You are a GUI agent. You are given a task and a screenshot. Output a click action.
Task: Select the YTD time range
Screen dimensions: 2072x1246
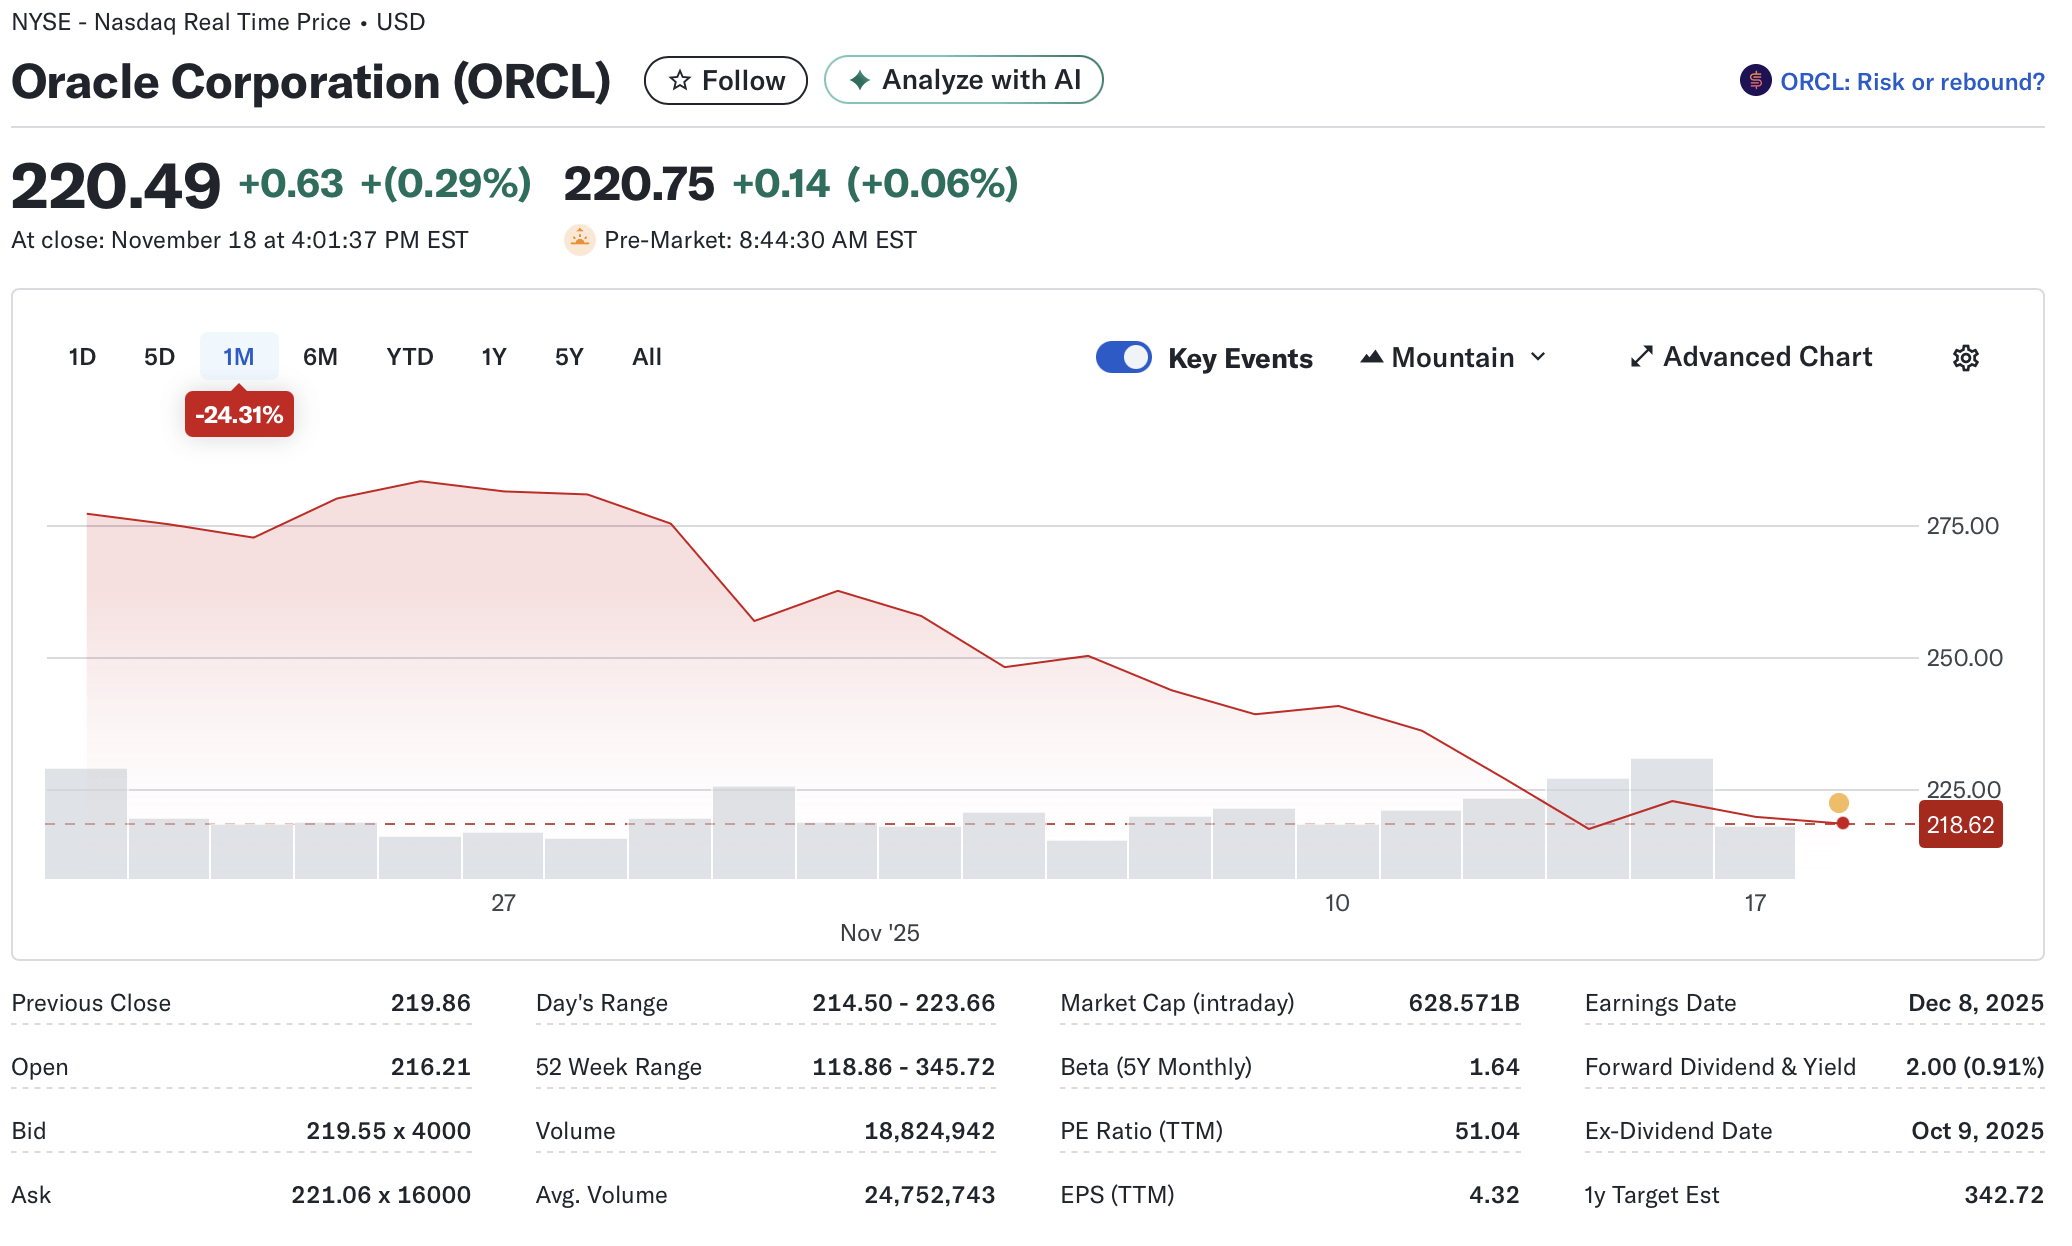[x=408, y=357]
